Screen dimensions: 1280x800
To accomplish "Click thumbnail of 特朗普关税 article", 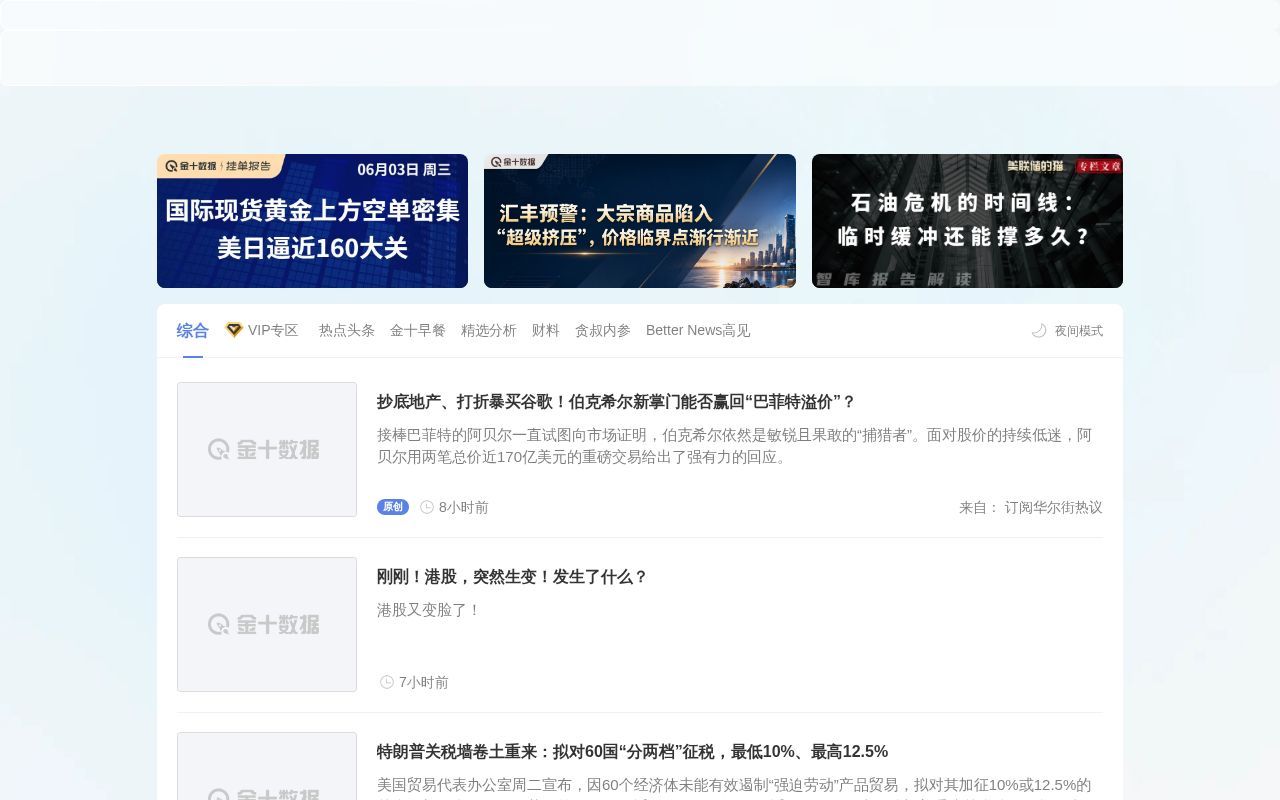I will click(x=267, y=766).
